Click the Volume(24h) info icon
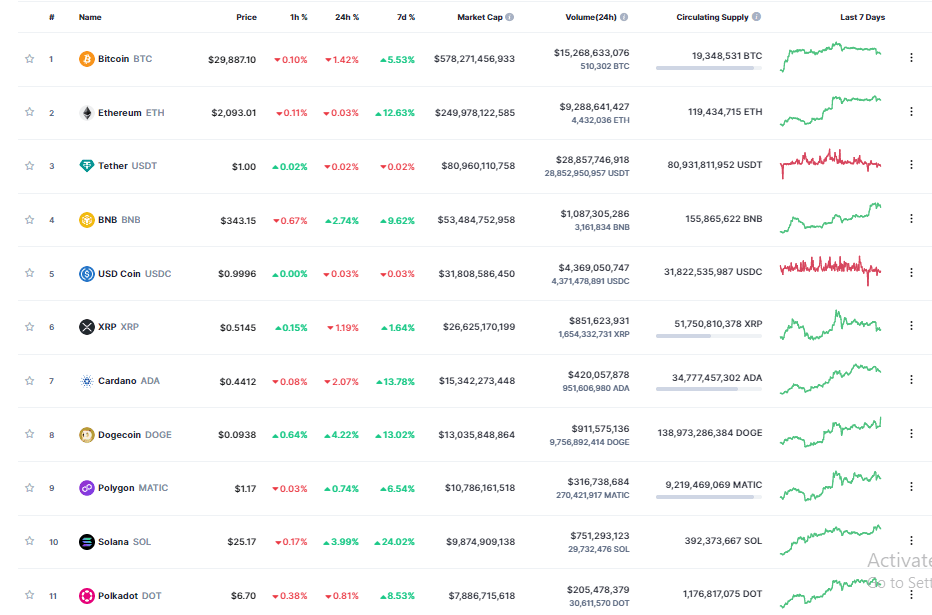This screenshot has width=932, height=615. 624,17
